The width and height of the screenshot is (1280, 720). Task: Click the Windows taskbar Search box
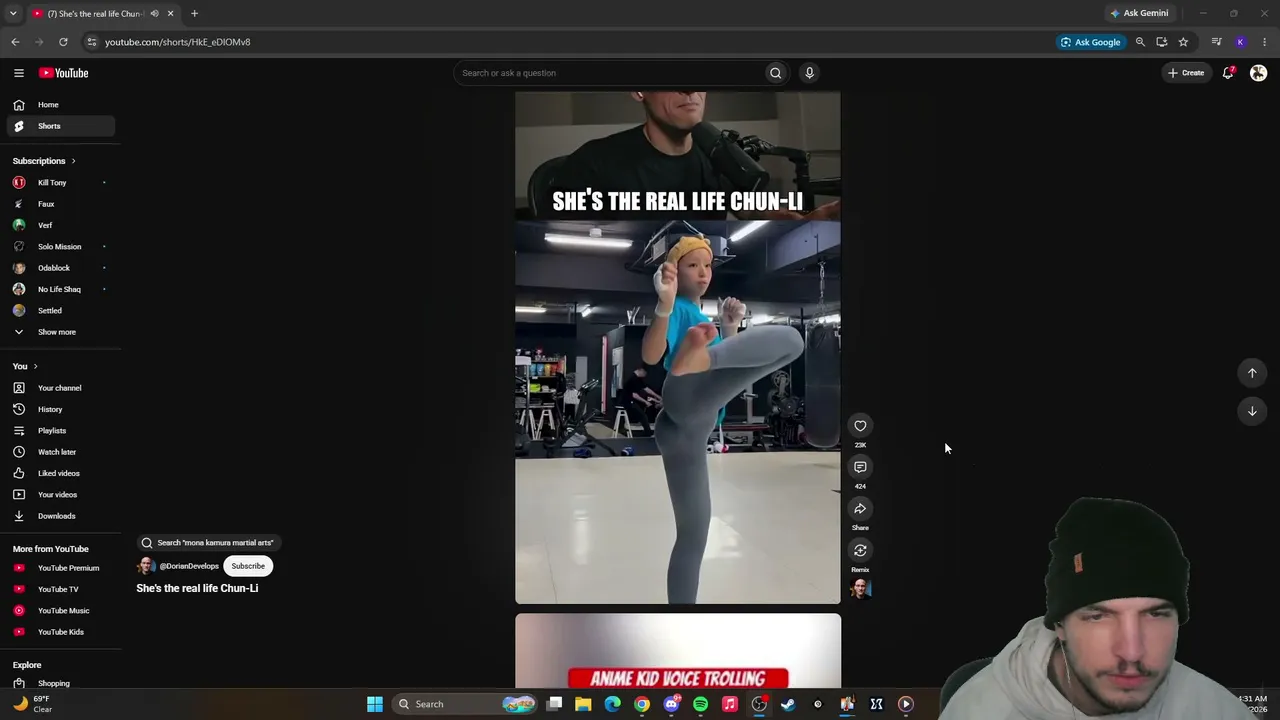(x=466, y=704)
